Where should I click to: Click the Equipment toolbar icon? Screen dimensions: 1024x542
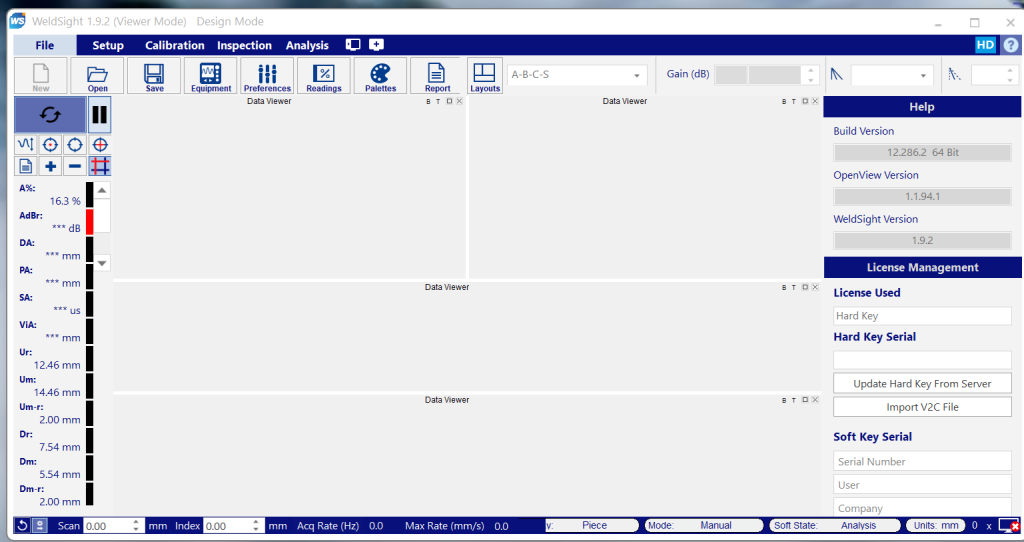(211, 76)
